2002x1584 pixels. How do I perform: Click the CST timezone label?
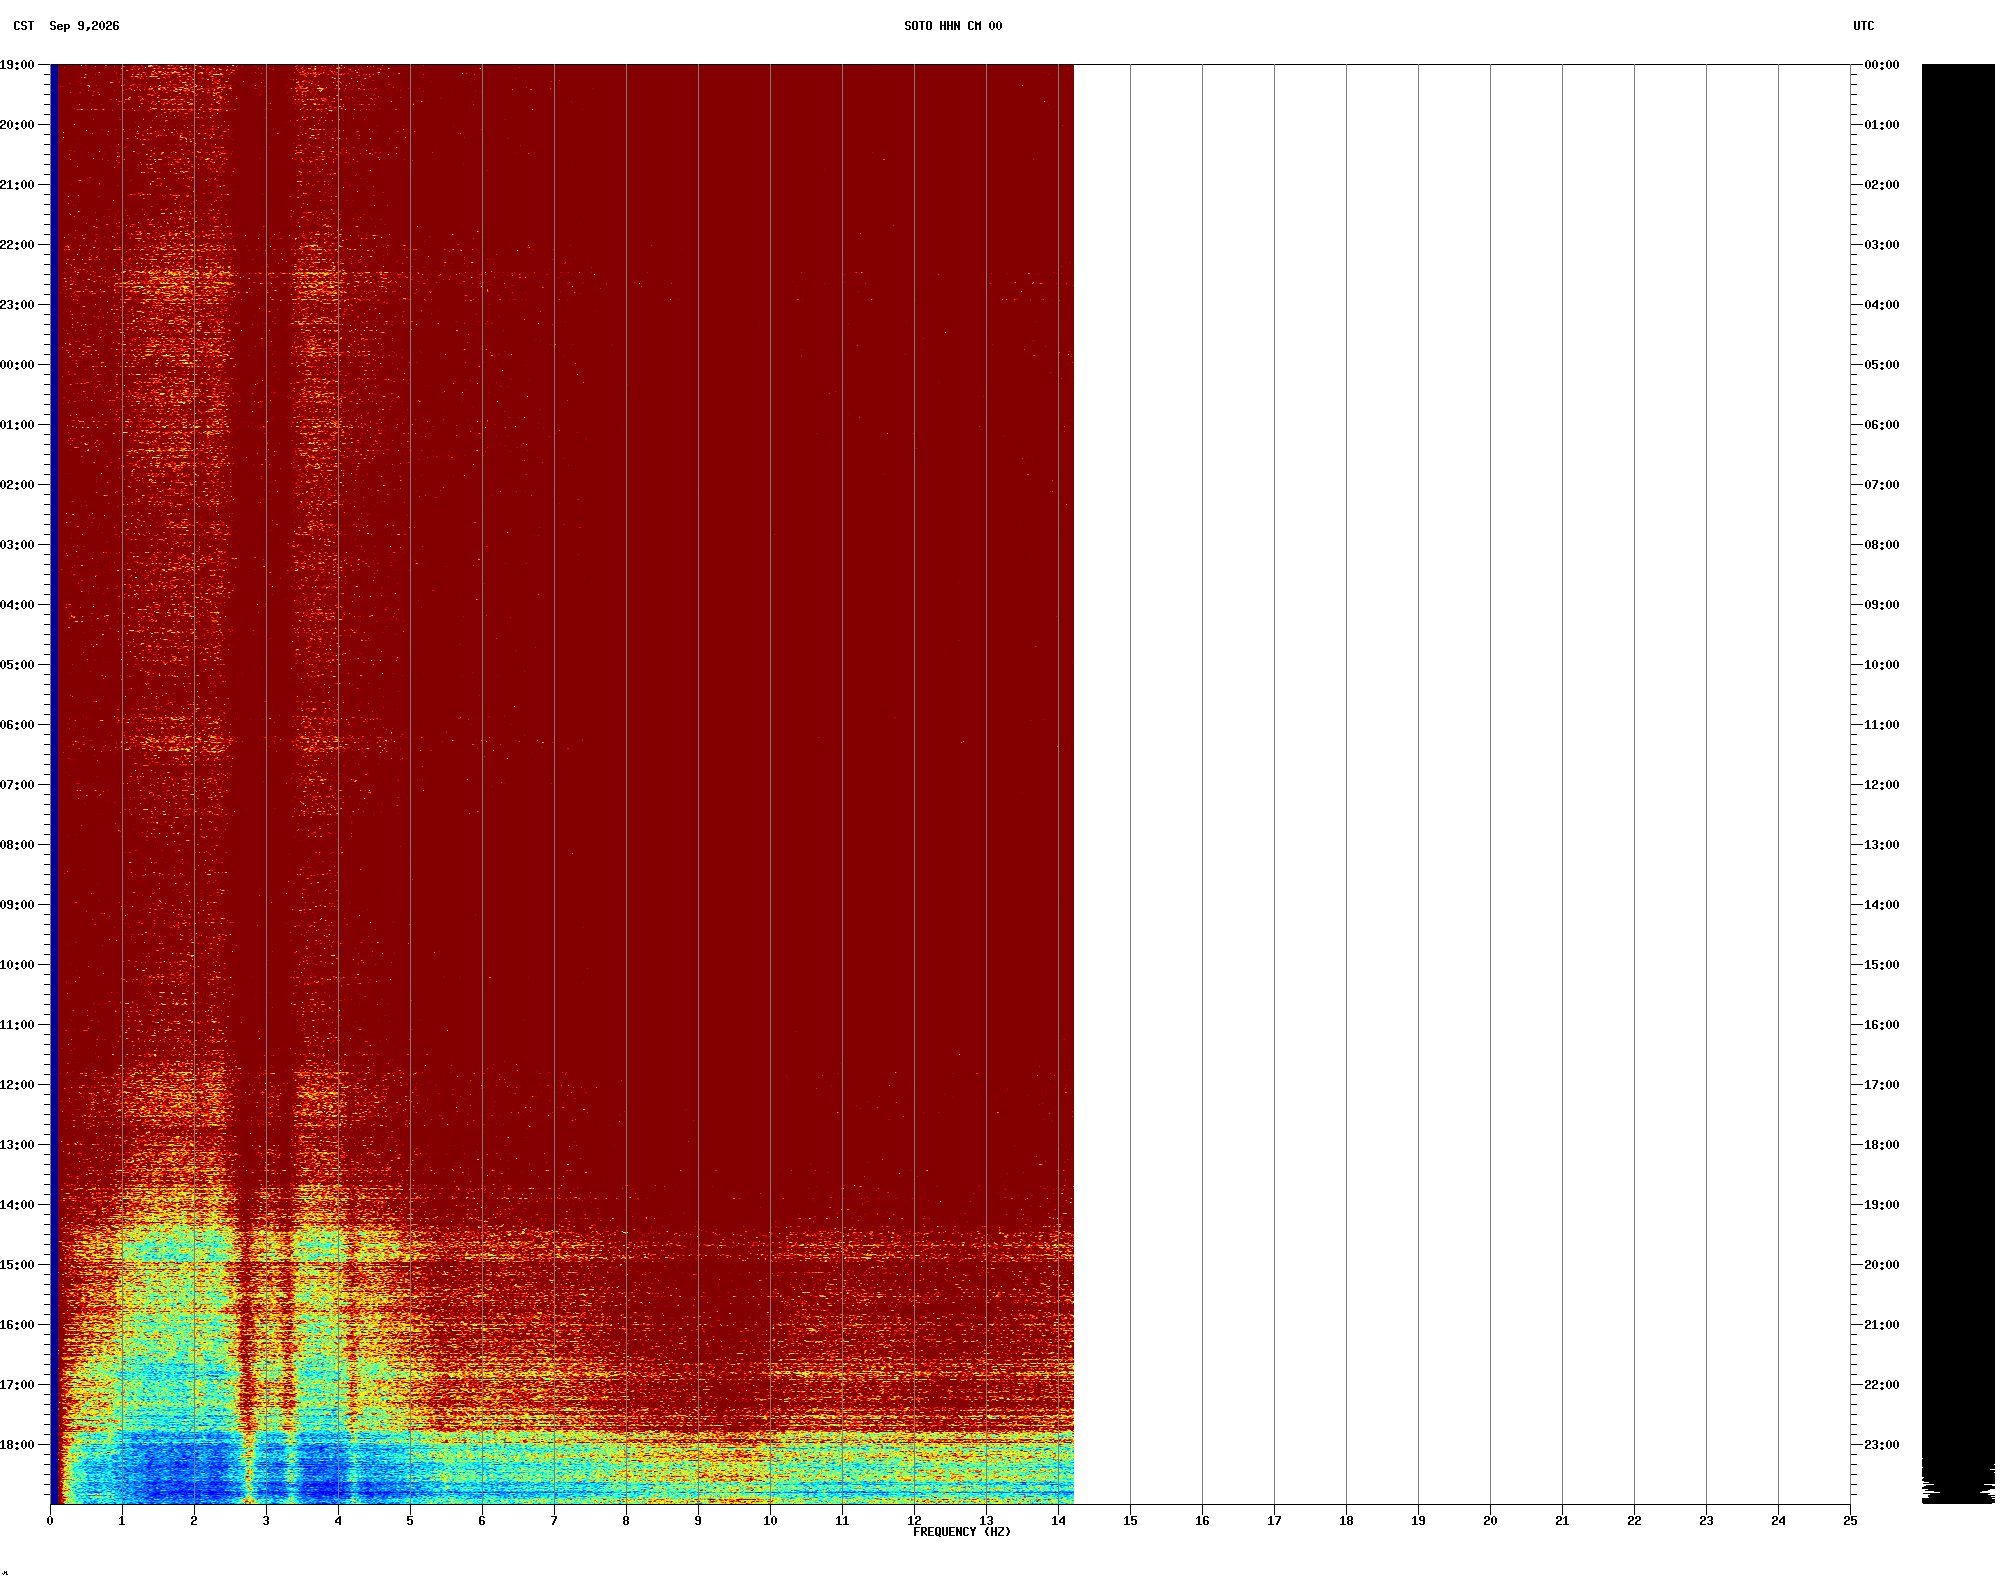[23, 26]
